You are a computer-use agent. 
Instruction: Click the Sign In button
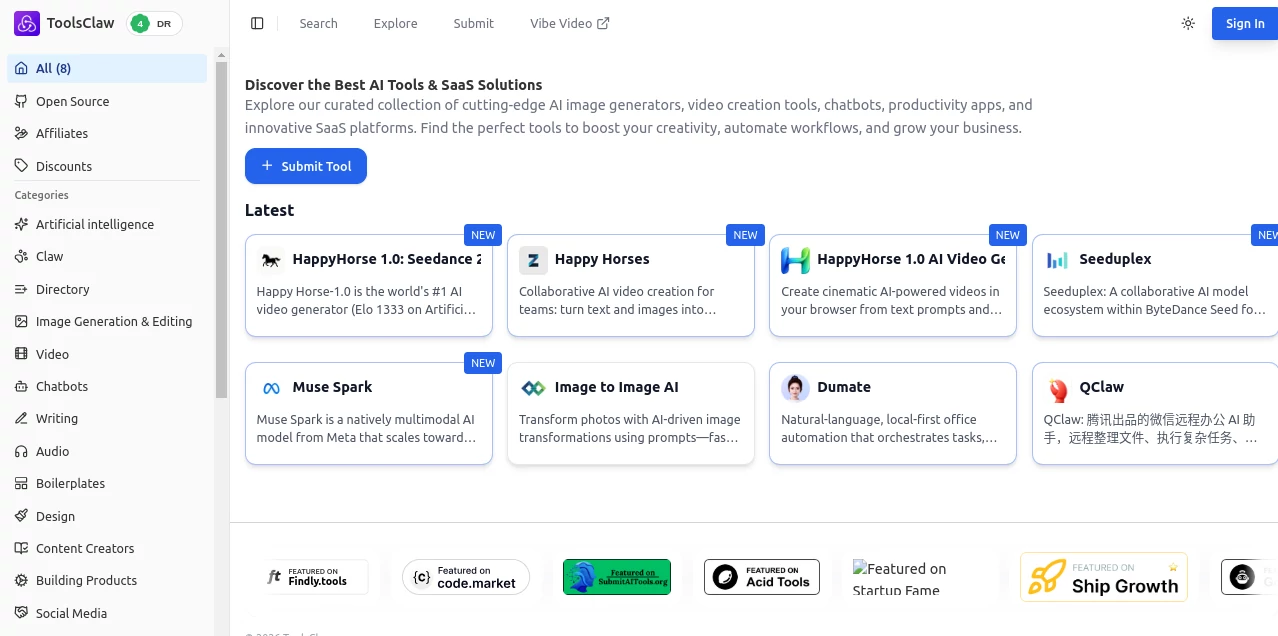tap(1244, 23)
